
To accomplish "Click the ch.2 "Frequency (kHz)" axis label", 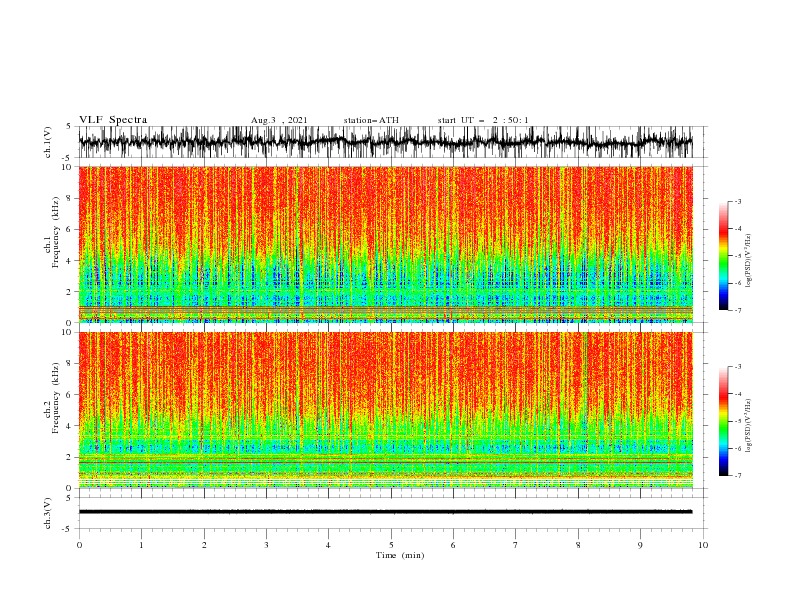I will pyautogui.click(x=56, y=398).
